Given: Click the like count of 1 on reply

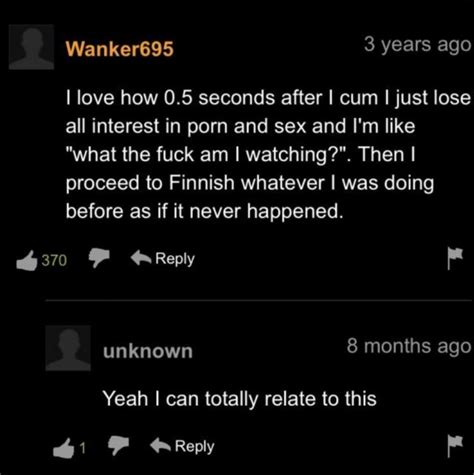Looking at the screenshot, I should pos(82,448).
